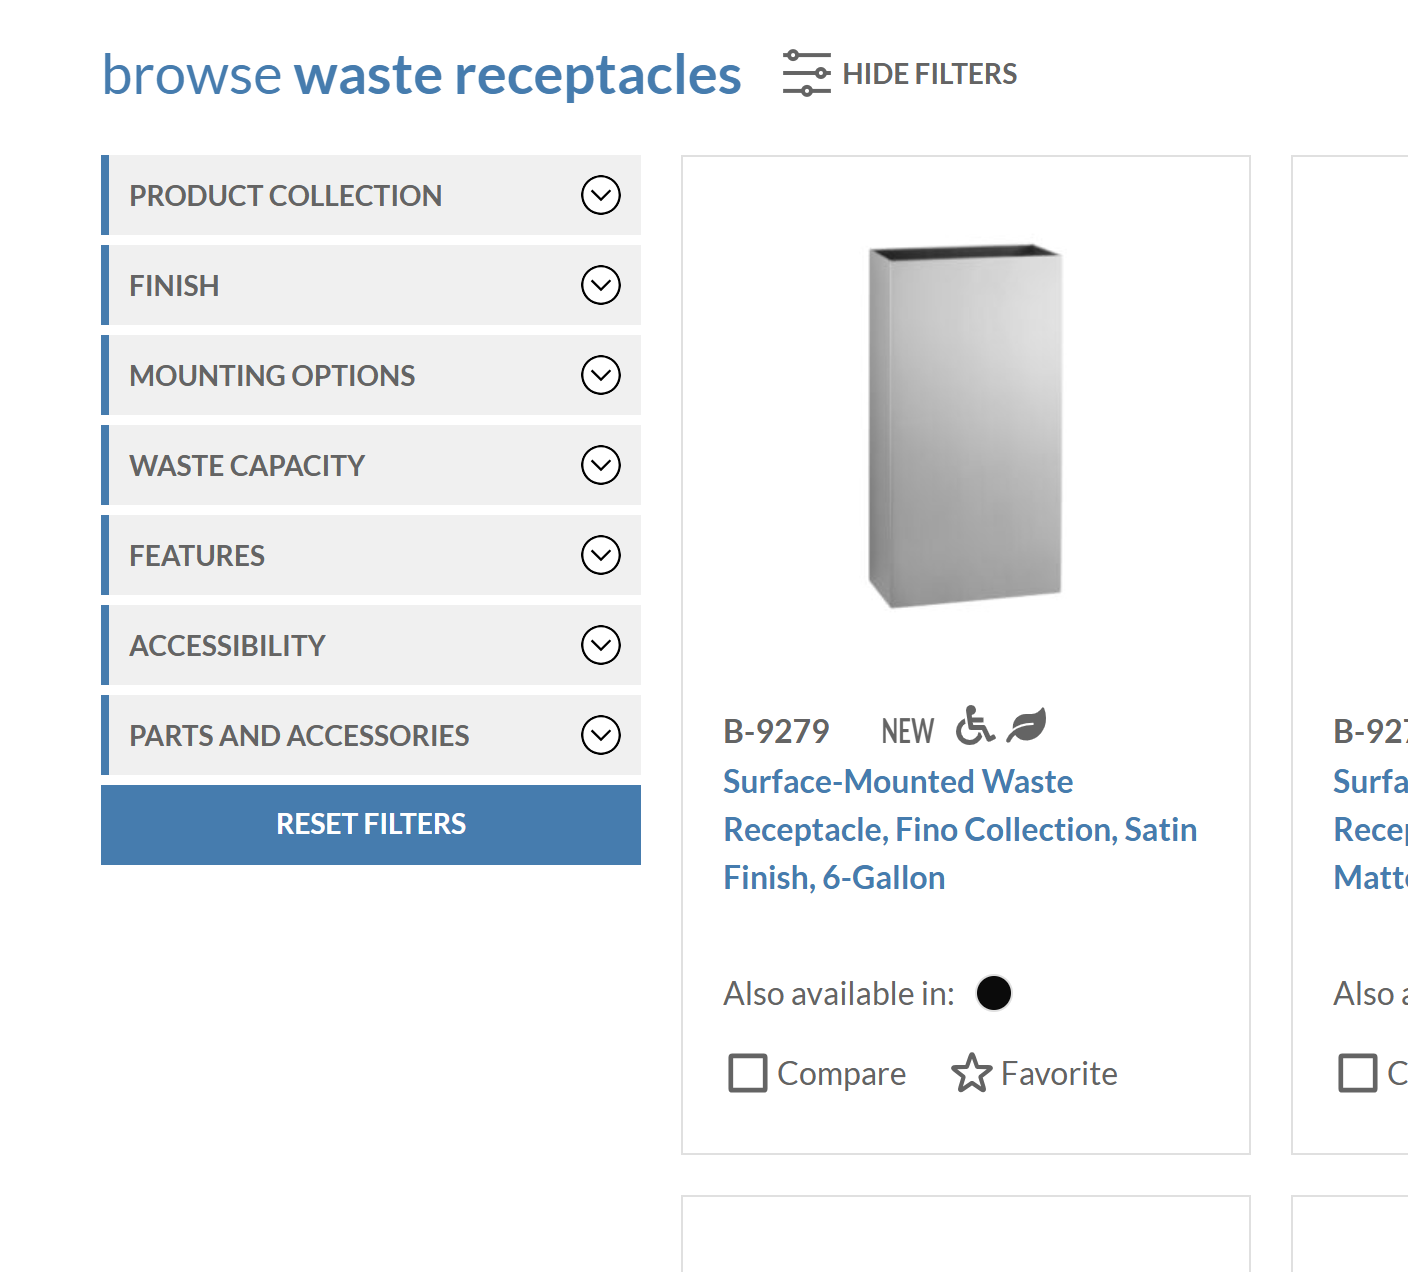Check the Compare box for B-9279
This screenshot has width=1408, height=1272.
tap(748, 1073)
